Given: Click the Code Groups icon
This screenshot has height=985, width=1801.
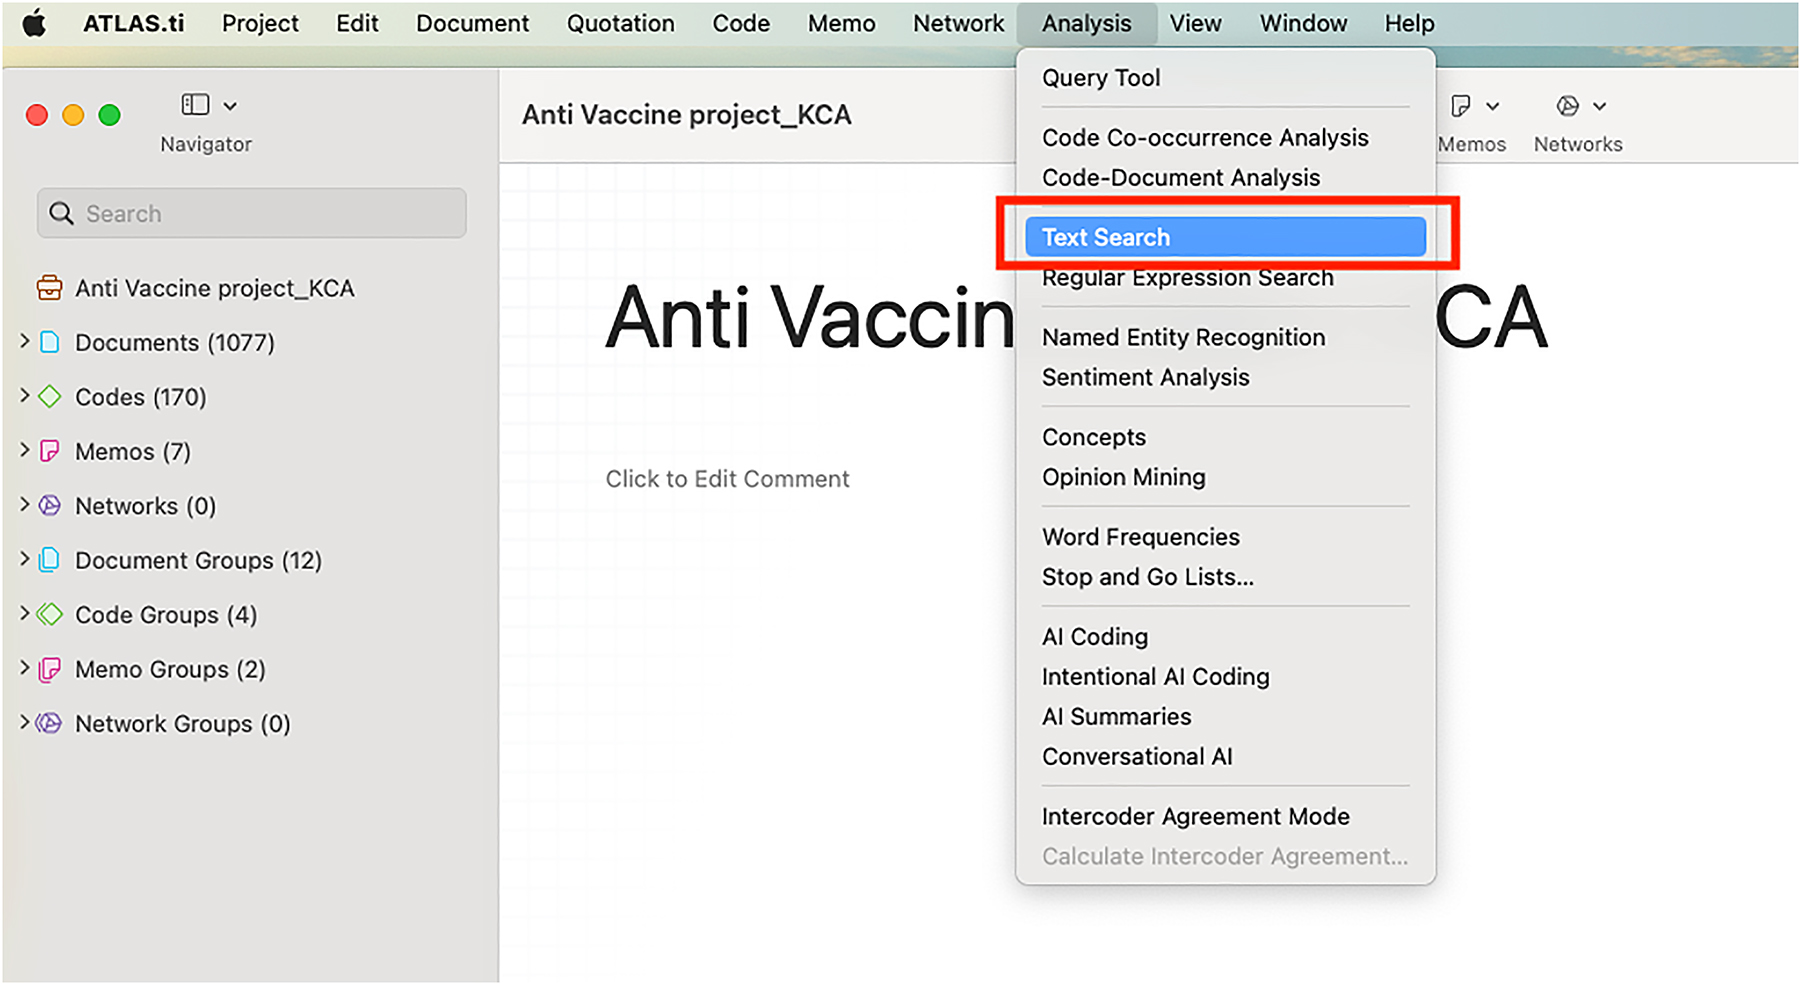Looking at the screenshot, I should coord(50,615).
